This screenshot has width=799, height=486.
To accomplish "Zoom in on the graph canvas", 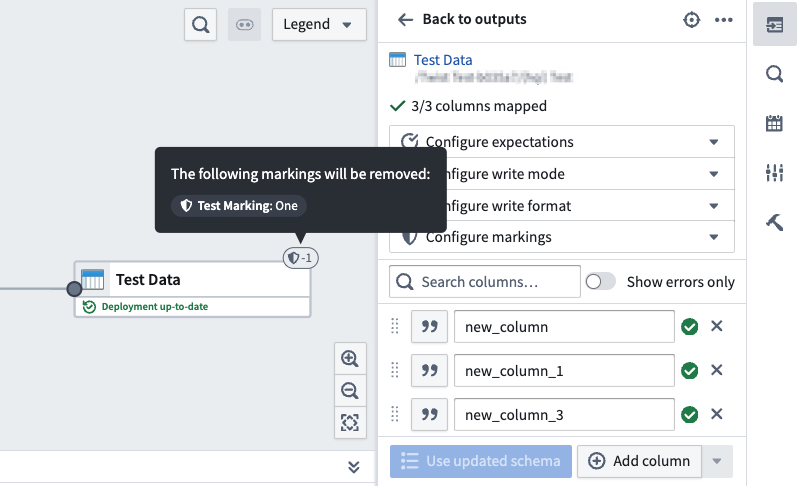I will tap(350, 359).
